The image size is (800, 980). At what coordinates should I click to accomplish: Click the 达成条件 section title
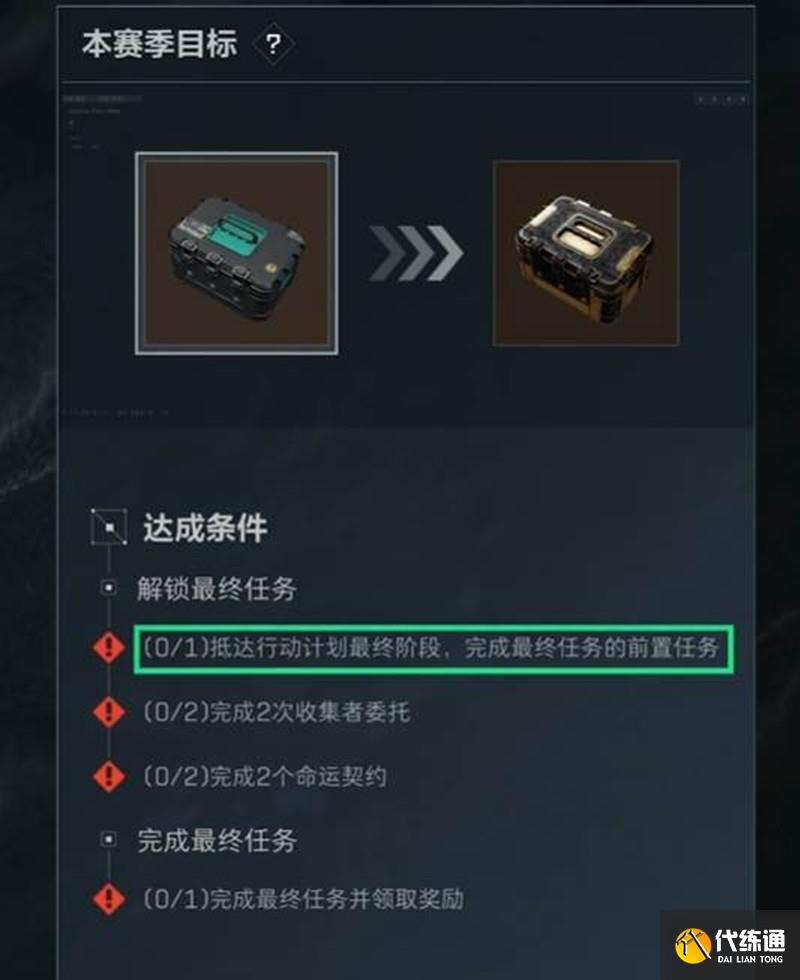(x=205, y=528)
